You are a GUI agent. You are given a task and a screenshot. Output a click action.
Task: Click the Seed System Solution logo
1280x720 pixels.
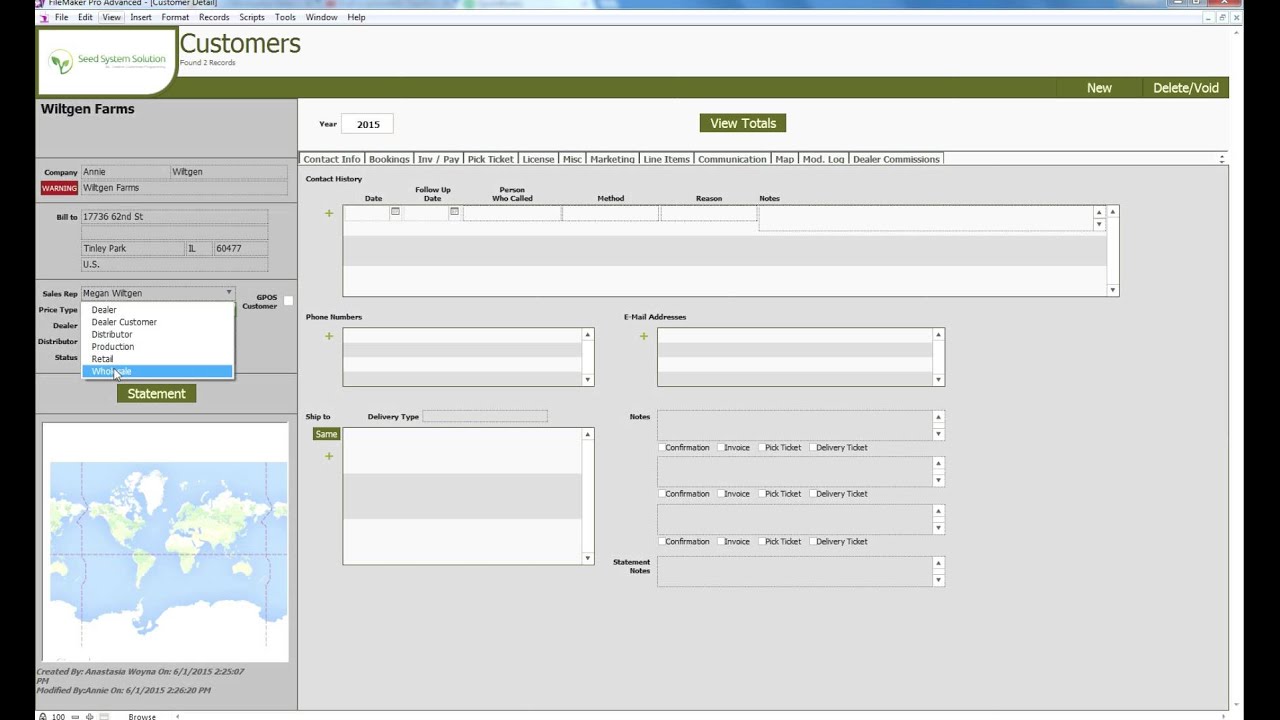point(107,61)
